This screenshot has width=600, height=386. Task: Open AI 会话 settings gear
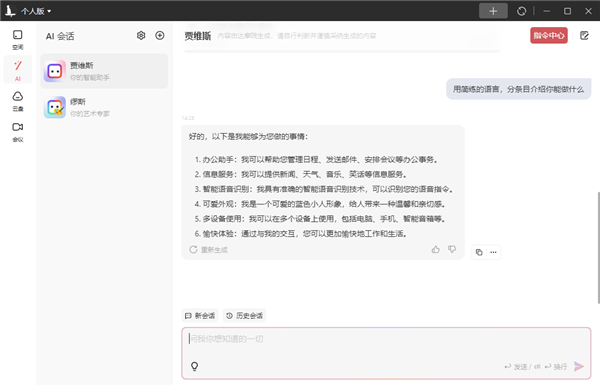(x=141, y=36)
